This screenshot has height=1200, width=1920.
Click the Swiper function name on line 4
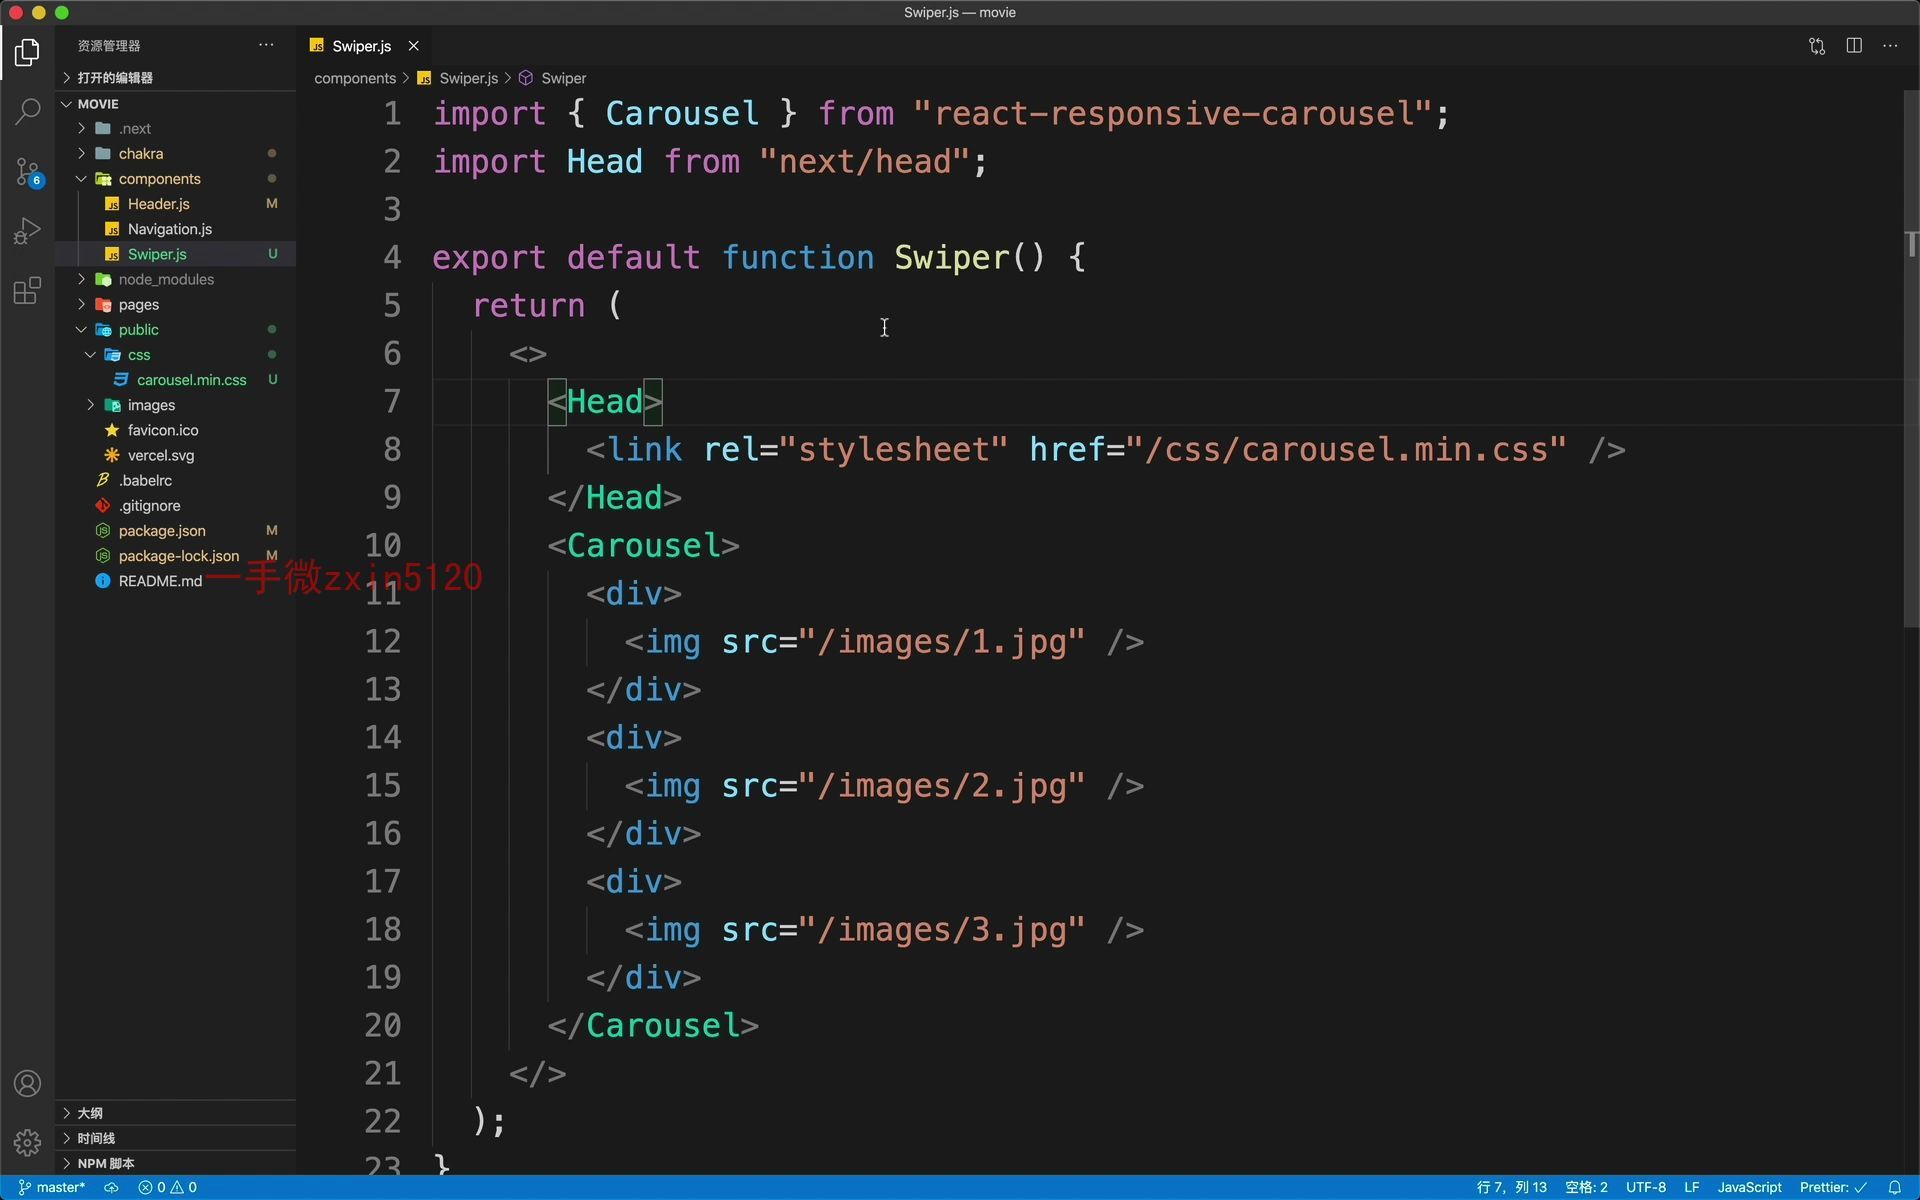pyautogui.click(x=952, y=257)
